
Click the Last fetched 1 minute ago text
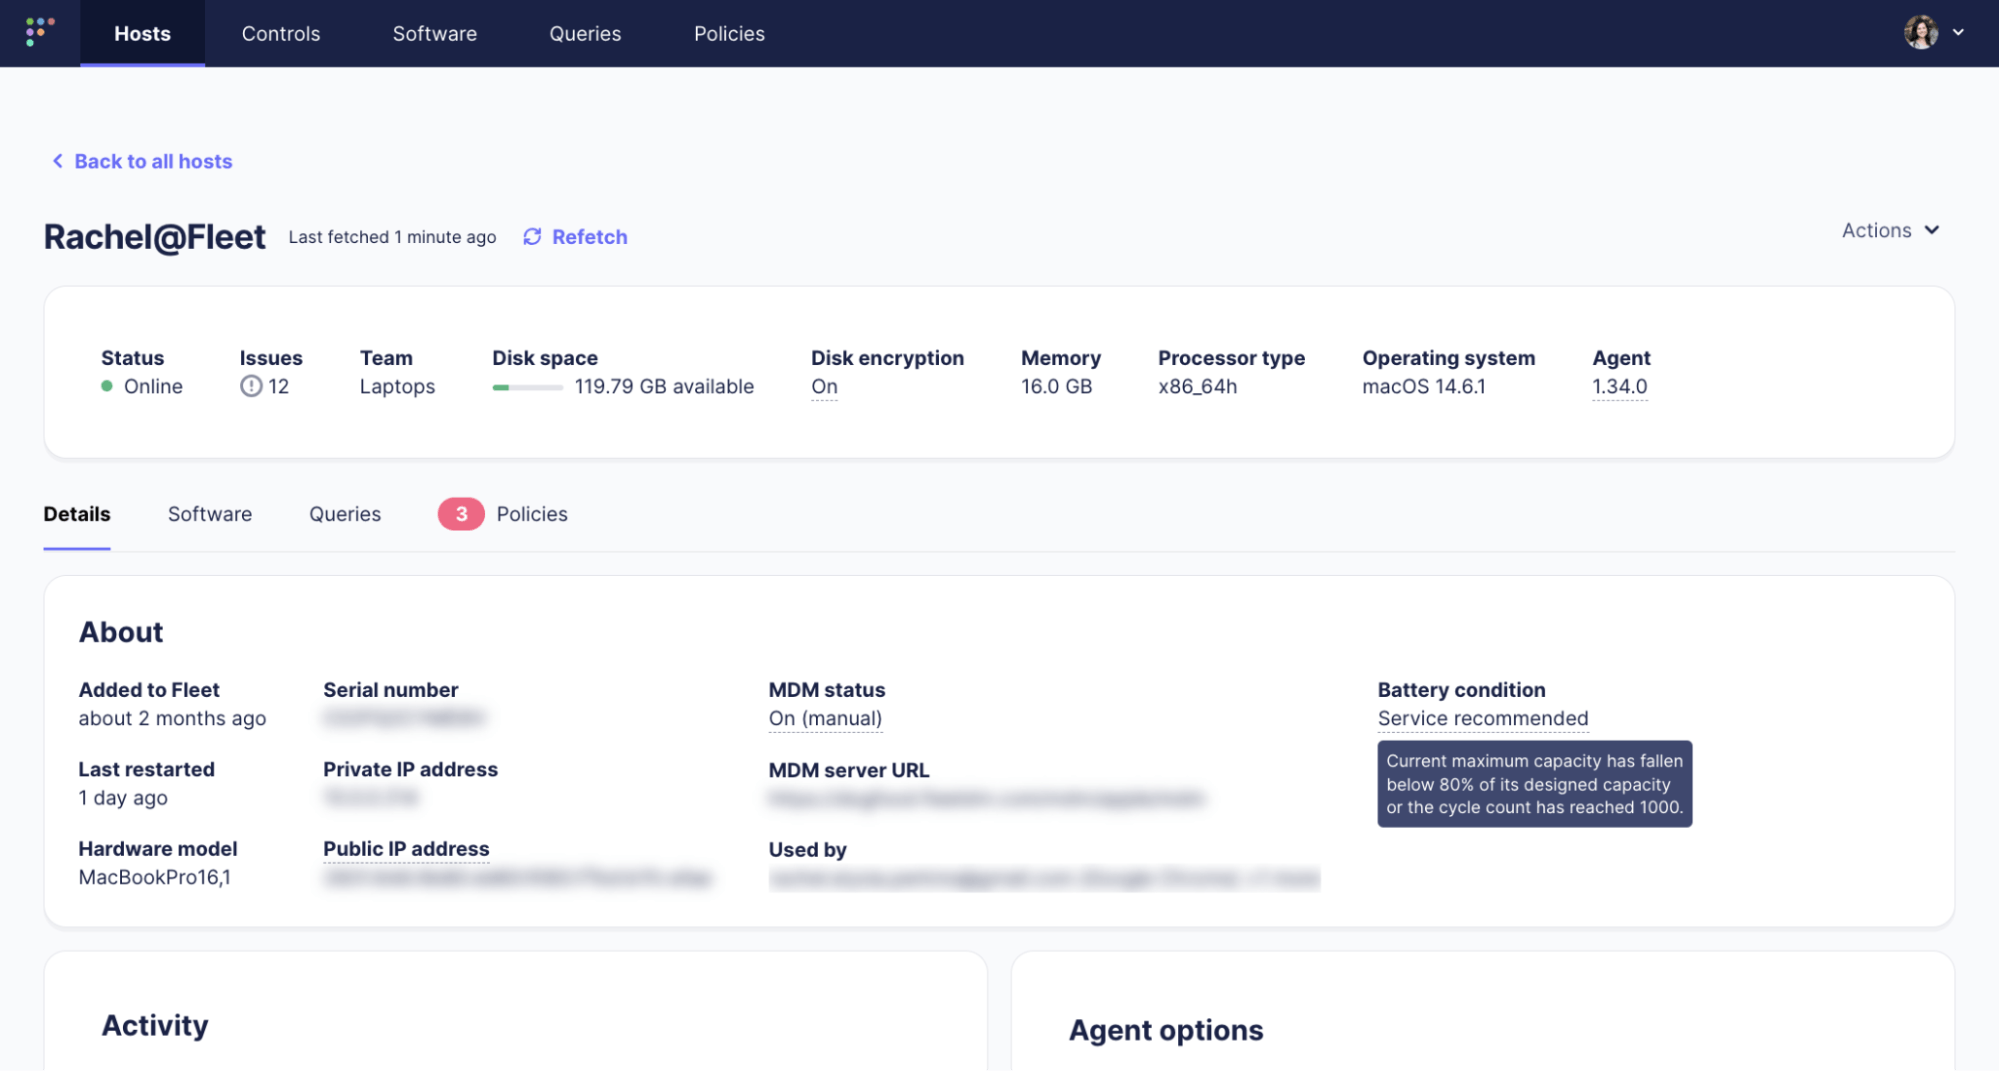[x=392, y=237]
